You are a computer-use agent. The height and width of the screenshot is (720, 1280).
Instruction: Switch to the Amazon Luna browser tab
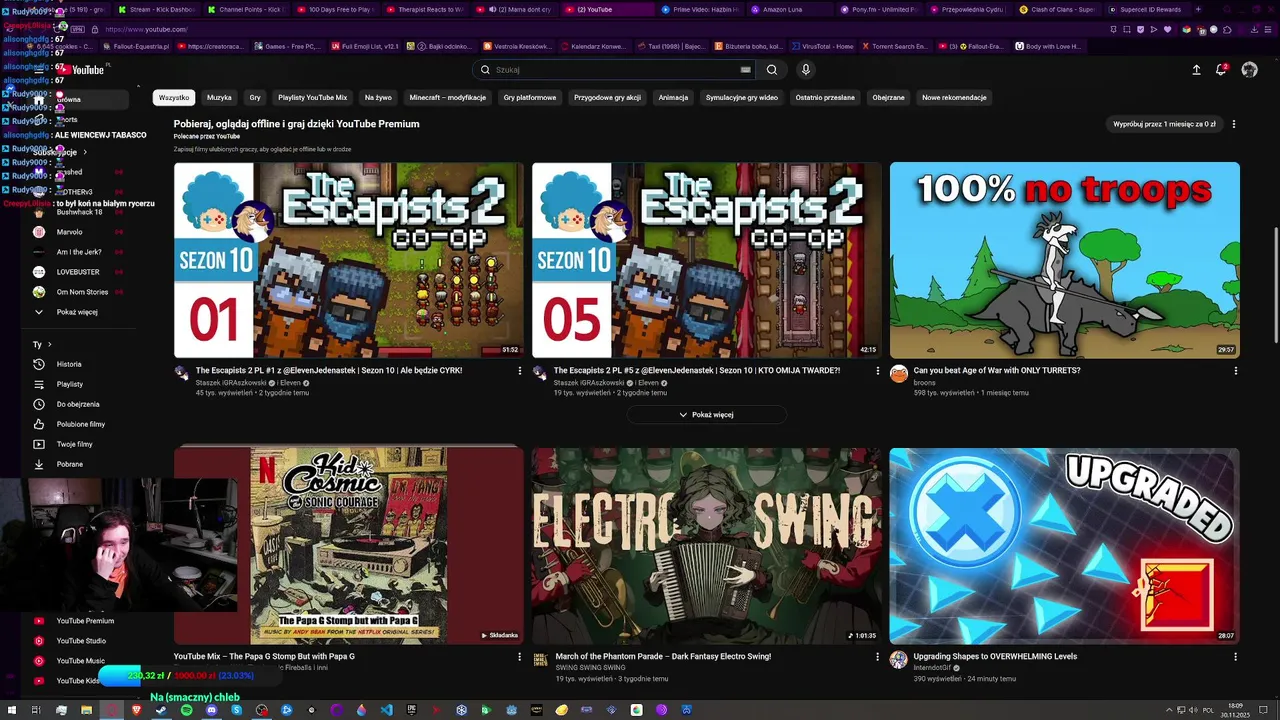[x=787, y=9]
